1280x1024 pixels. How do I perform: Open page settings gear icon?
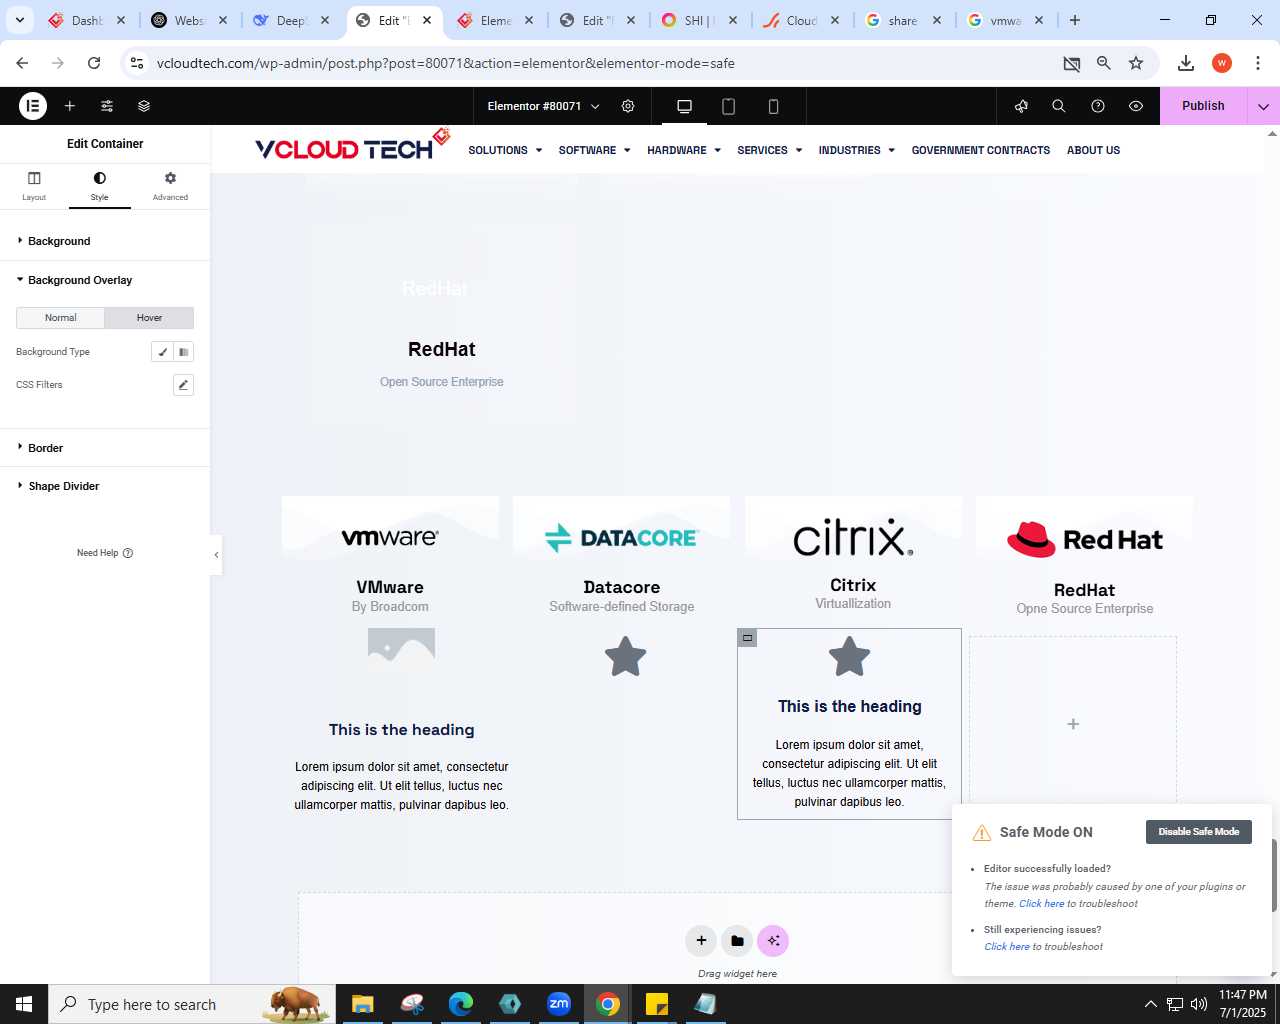click(x=628, y=106)
